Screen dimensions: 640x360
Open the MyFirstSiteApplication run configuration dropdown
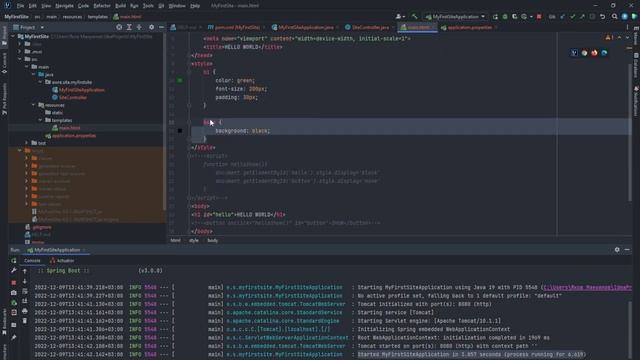(456, 17)
